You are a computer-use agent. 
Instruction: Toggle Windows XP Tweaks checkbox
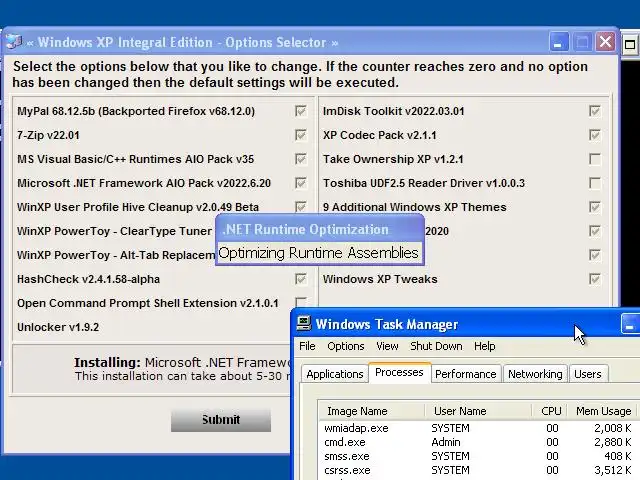[595, 279]
